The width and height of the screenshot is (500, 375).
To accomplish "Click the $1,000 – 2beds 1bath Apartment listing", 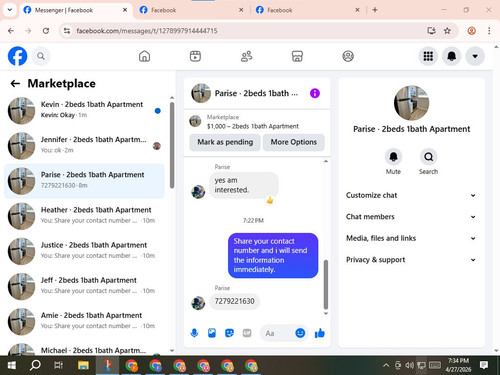I will (252, 126).
